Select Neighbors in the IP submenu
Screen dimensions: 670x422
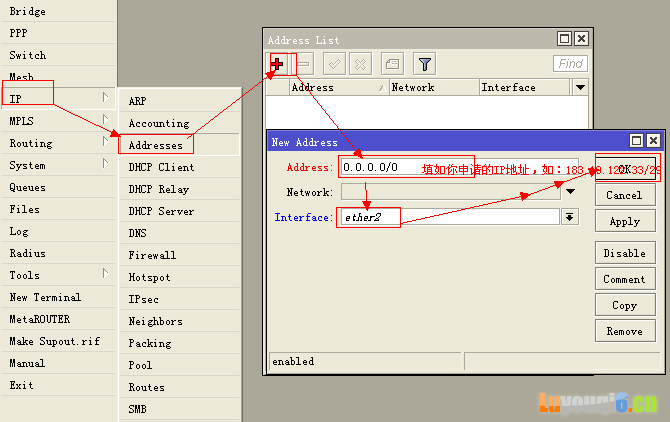coord(180,321)
